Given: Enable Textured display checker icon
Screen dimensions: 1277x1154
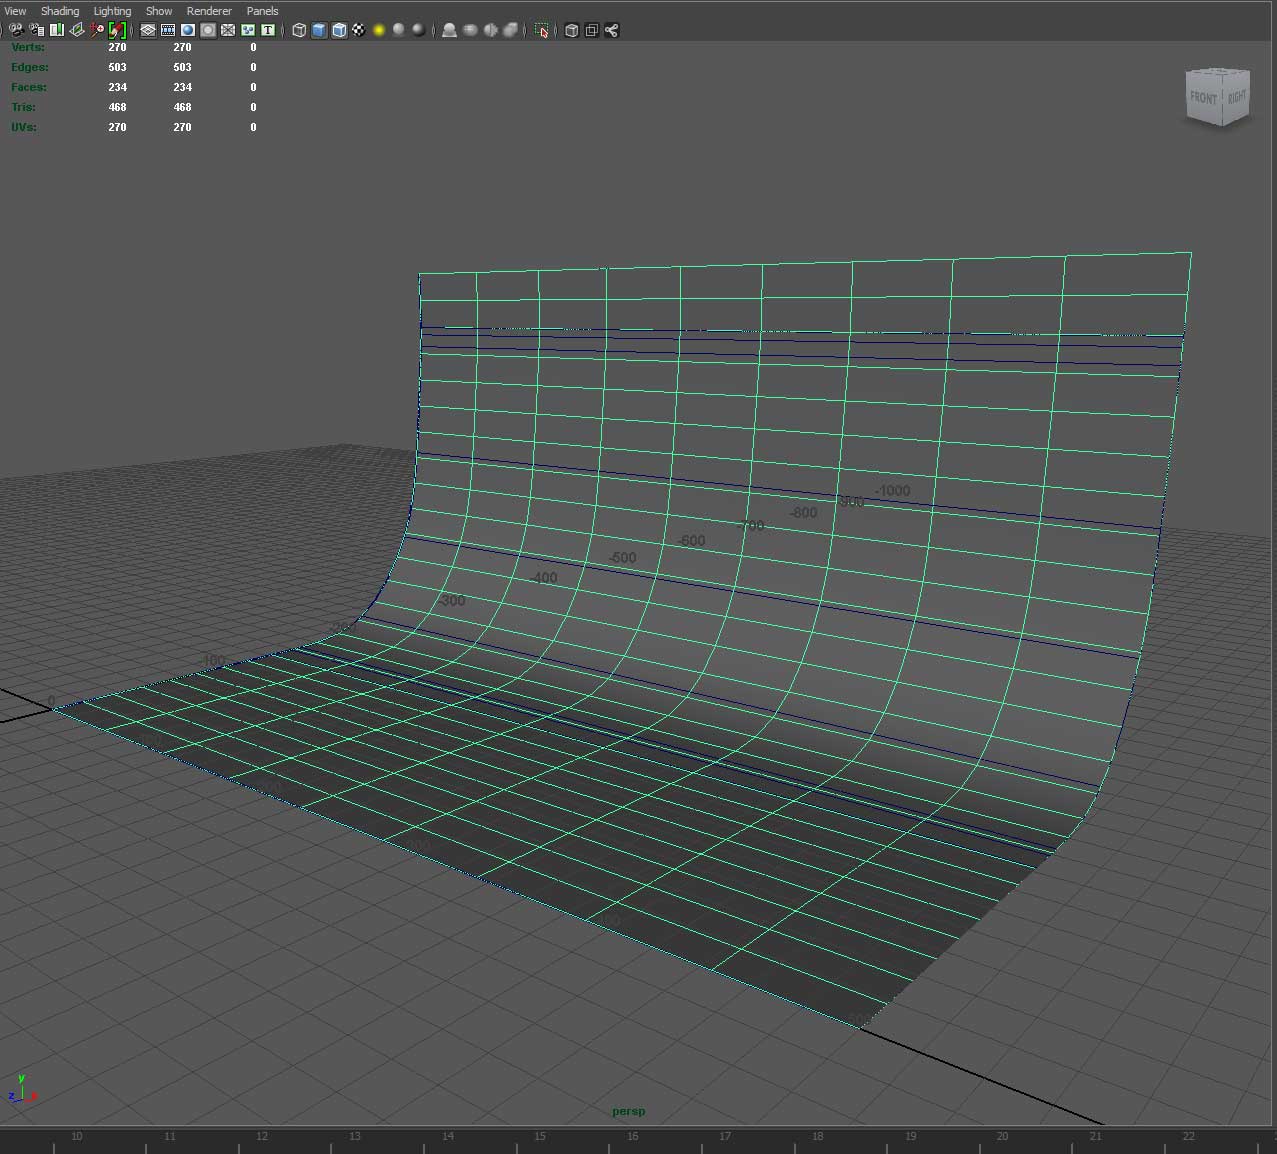Looking at the screenshot, I should 359,30.
